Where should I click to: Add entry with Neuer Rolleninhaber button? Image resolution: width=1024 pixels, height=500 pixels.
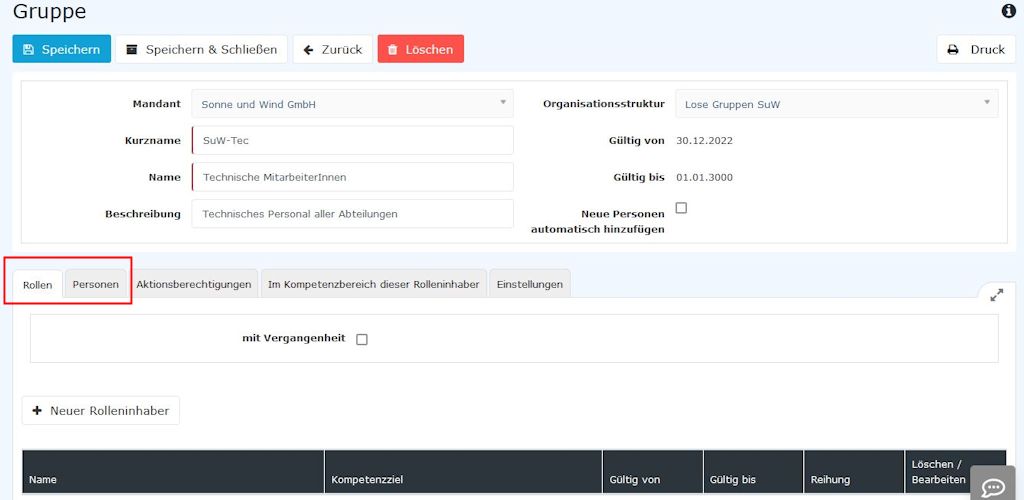(x=101, y=411)
